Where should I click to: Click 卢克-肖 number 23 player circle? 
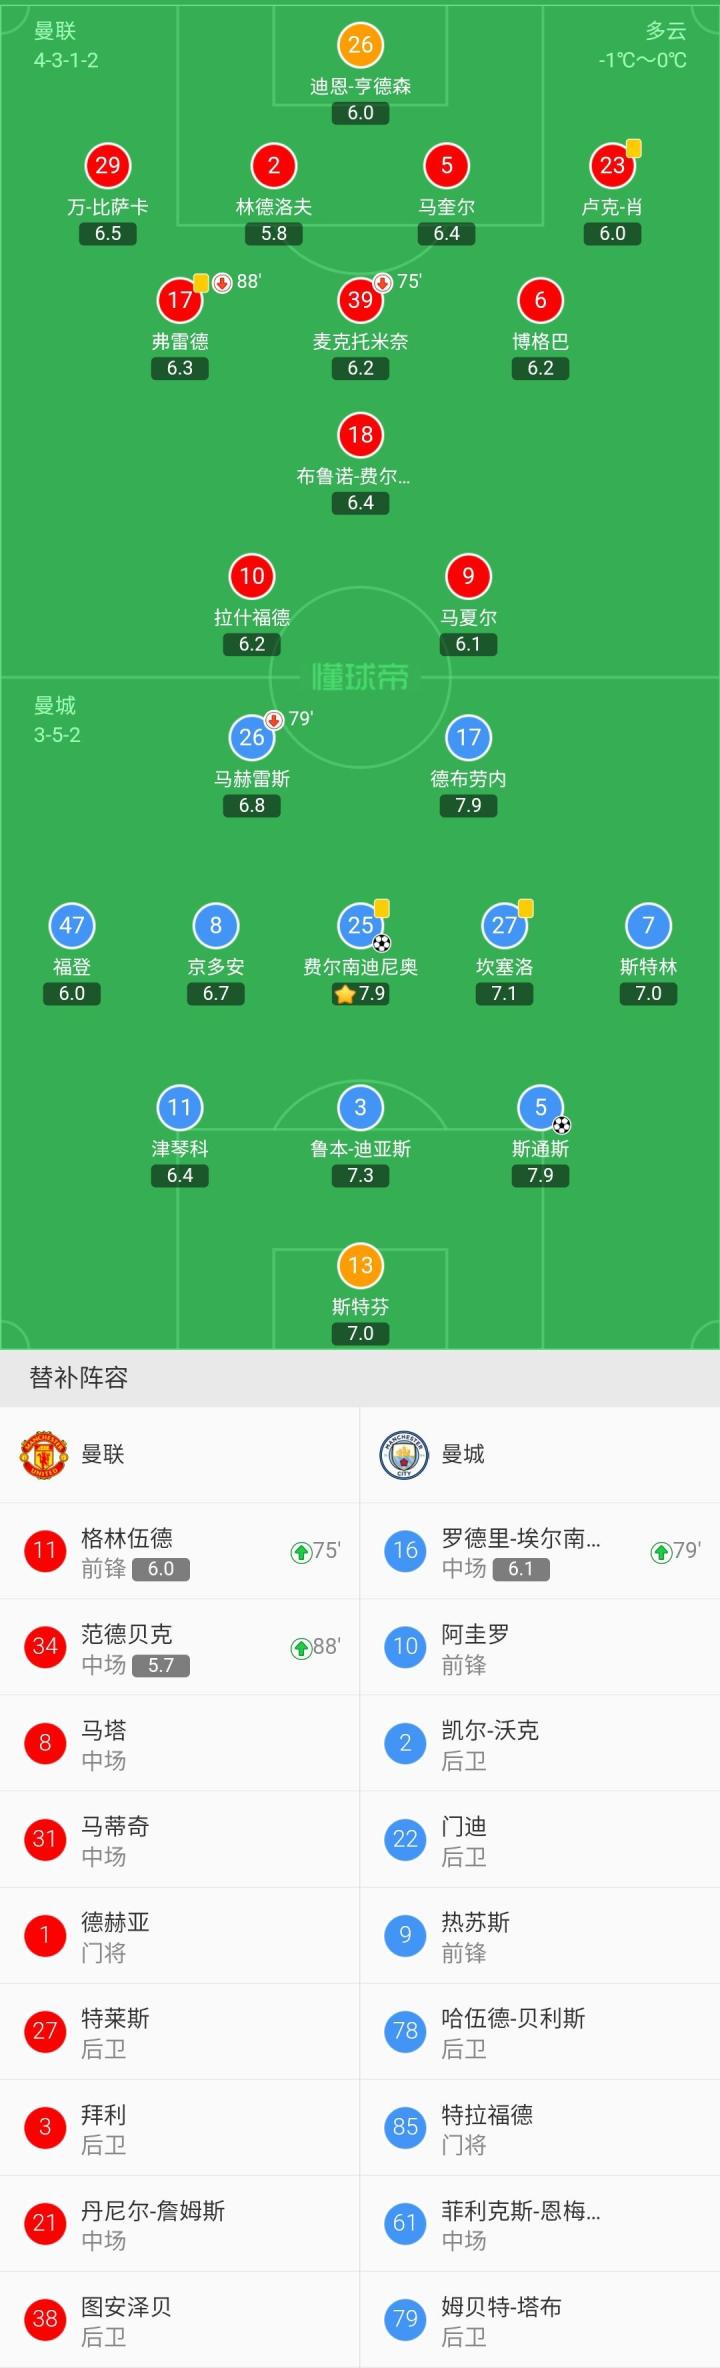tap(612, 166)
